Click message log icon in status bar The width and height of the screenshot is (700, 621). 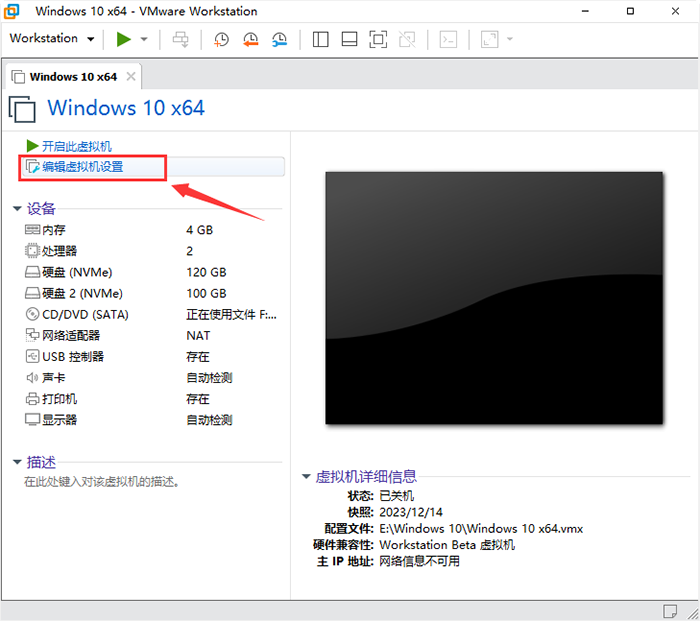(x=670, y=611)
